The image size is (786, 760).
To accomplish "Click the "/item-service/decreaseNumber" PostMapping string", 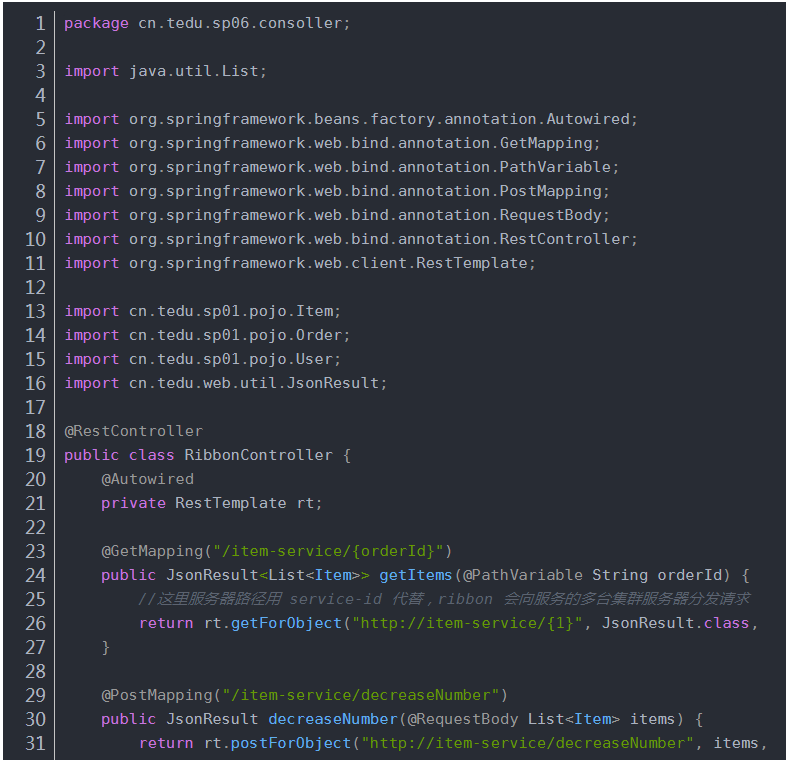I will 360,695.
